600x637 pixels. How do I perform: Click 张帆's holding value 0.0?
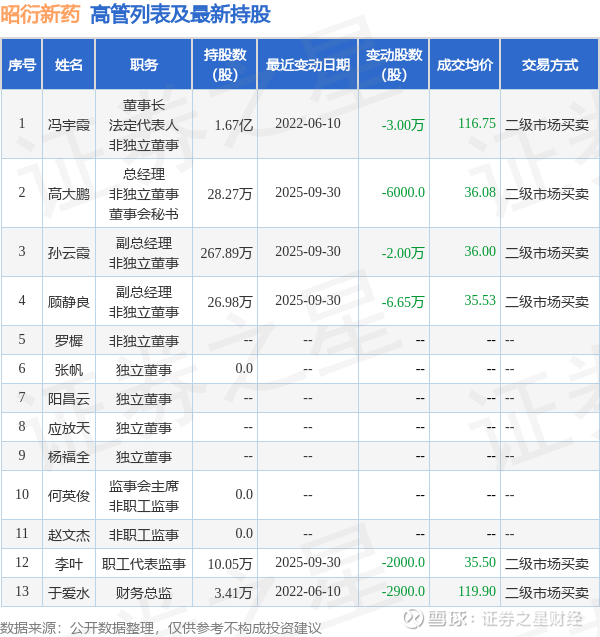coord(244,368)
